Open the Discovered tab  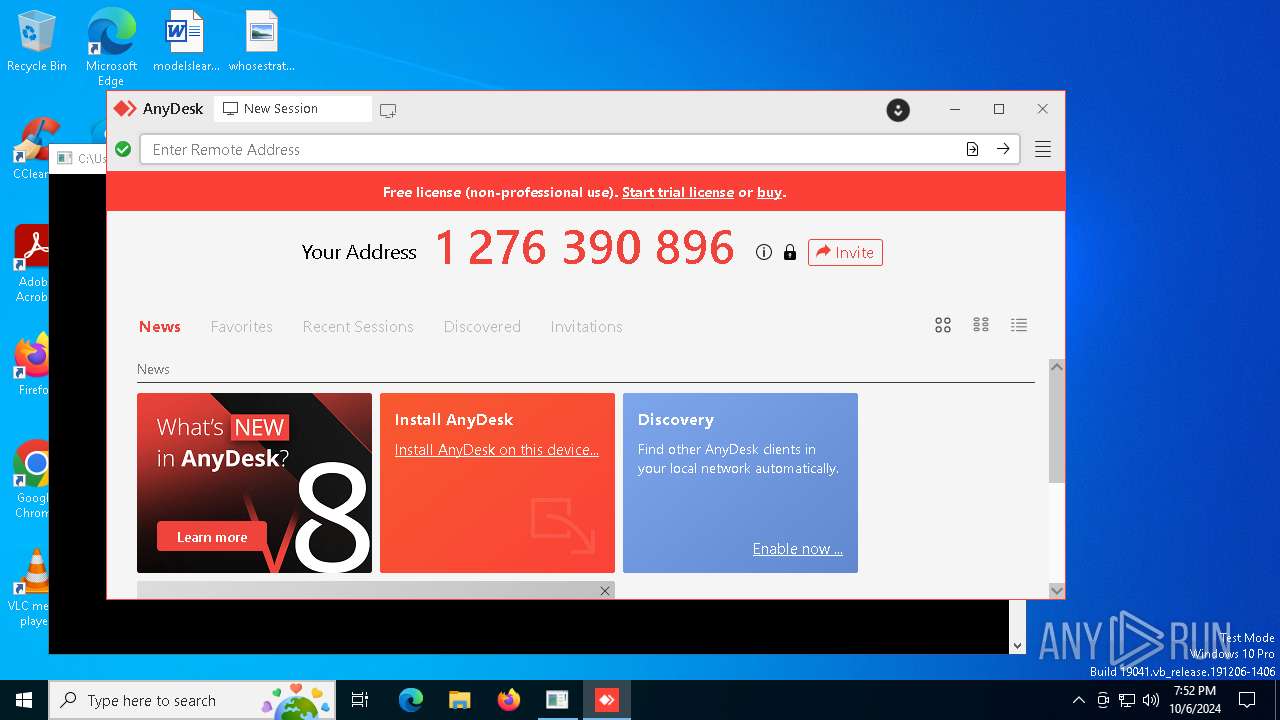coord(482,327)
